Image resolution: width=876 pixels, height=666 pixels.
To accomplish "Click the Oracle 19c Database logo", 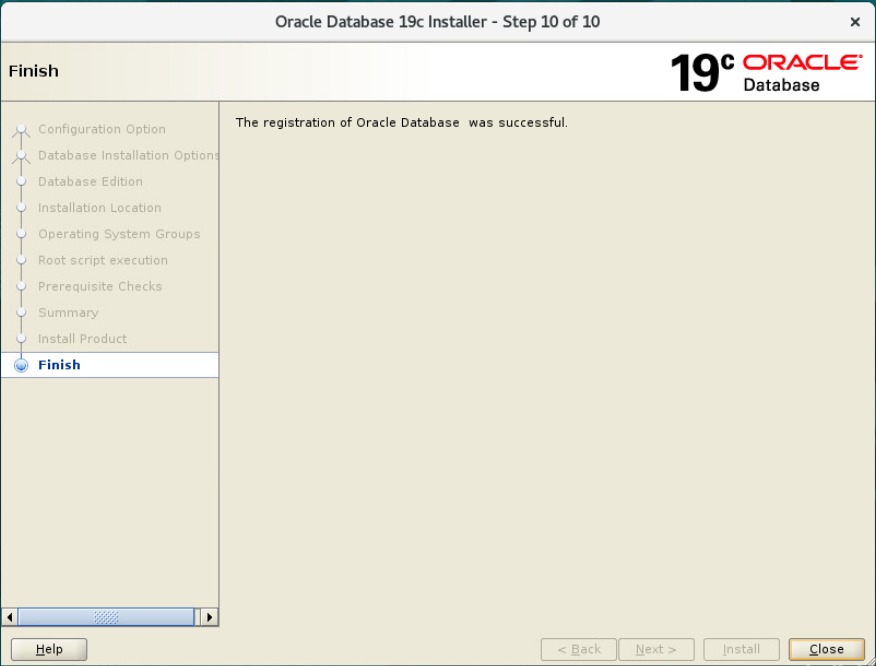I will point(766,72).
